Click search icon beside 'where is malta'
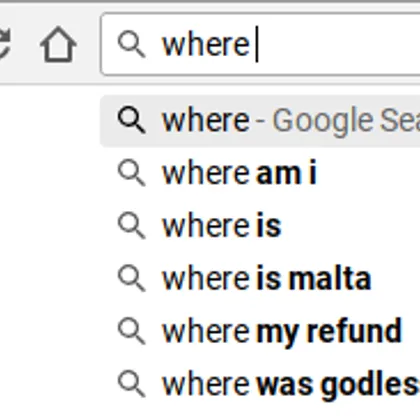The image size is (420, 420). coord(131,278)
